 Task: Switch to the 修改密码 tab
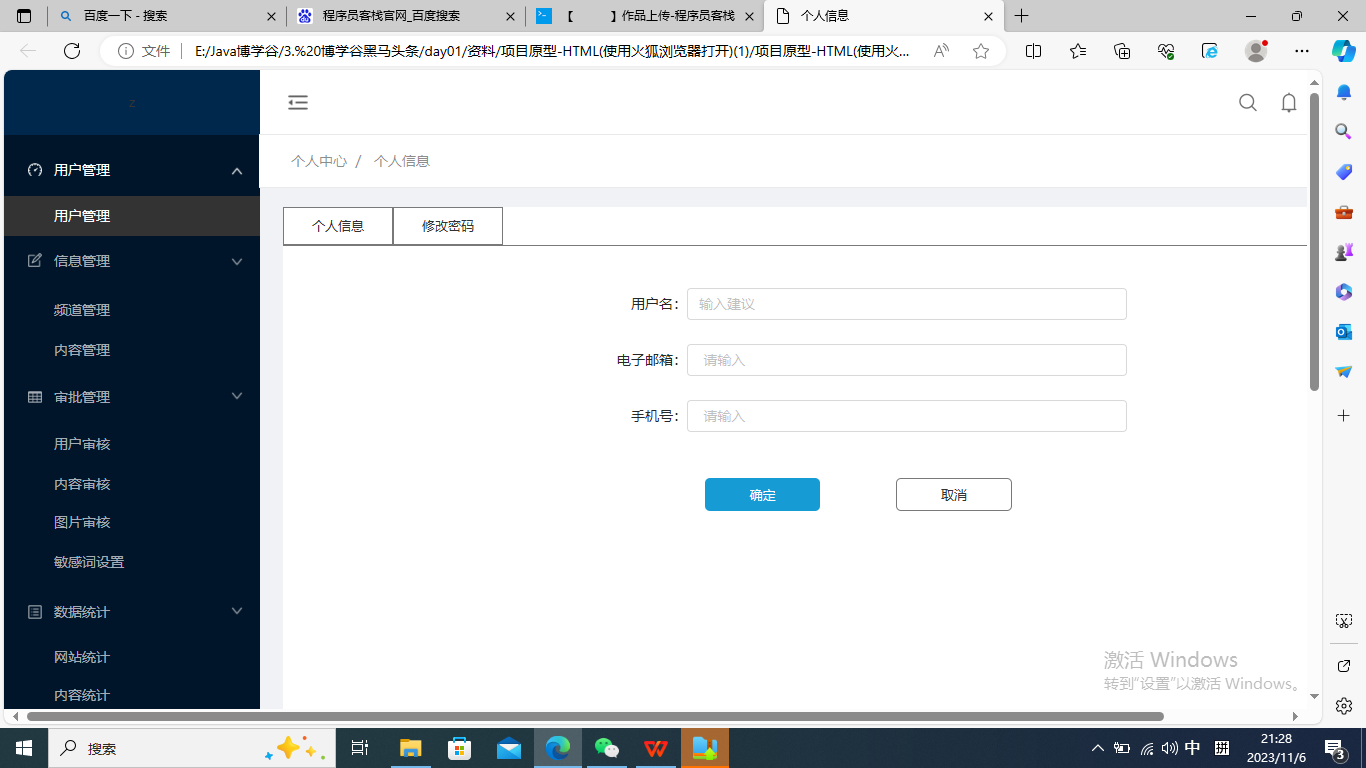[448, 226]
